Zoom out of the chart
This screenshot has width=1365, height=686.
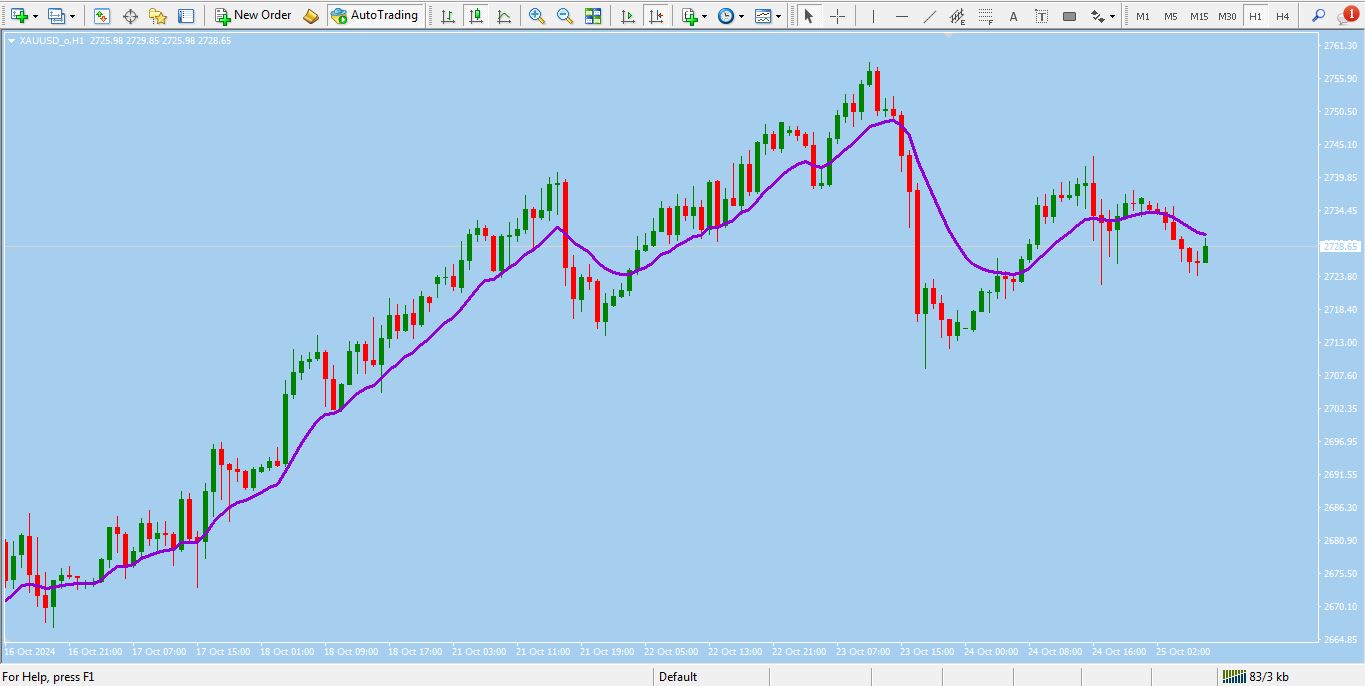(x=565, y=16)
